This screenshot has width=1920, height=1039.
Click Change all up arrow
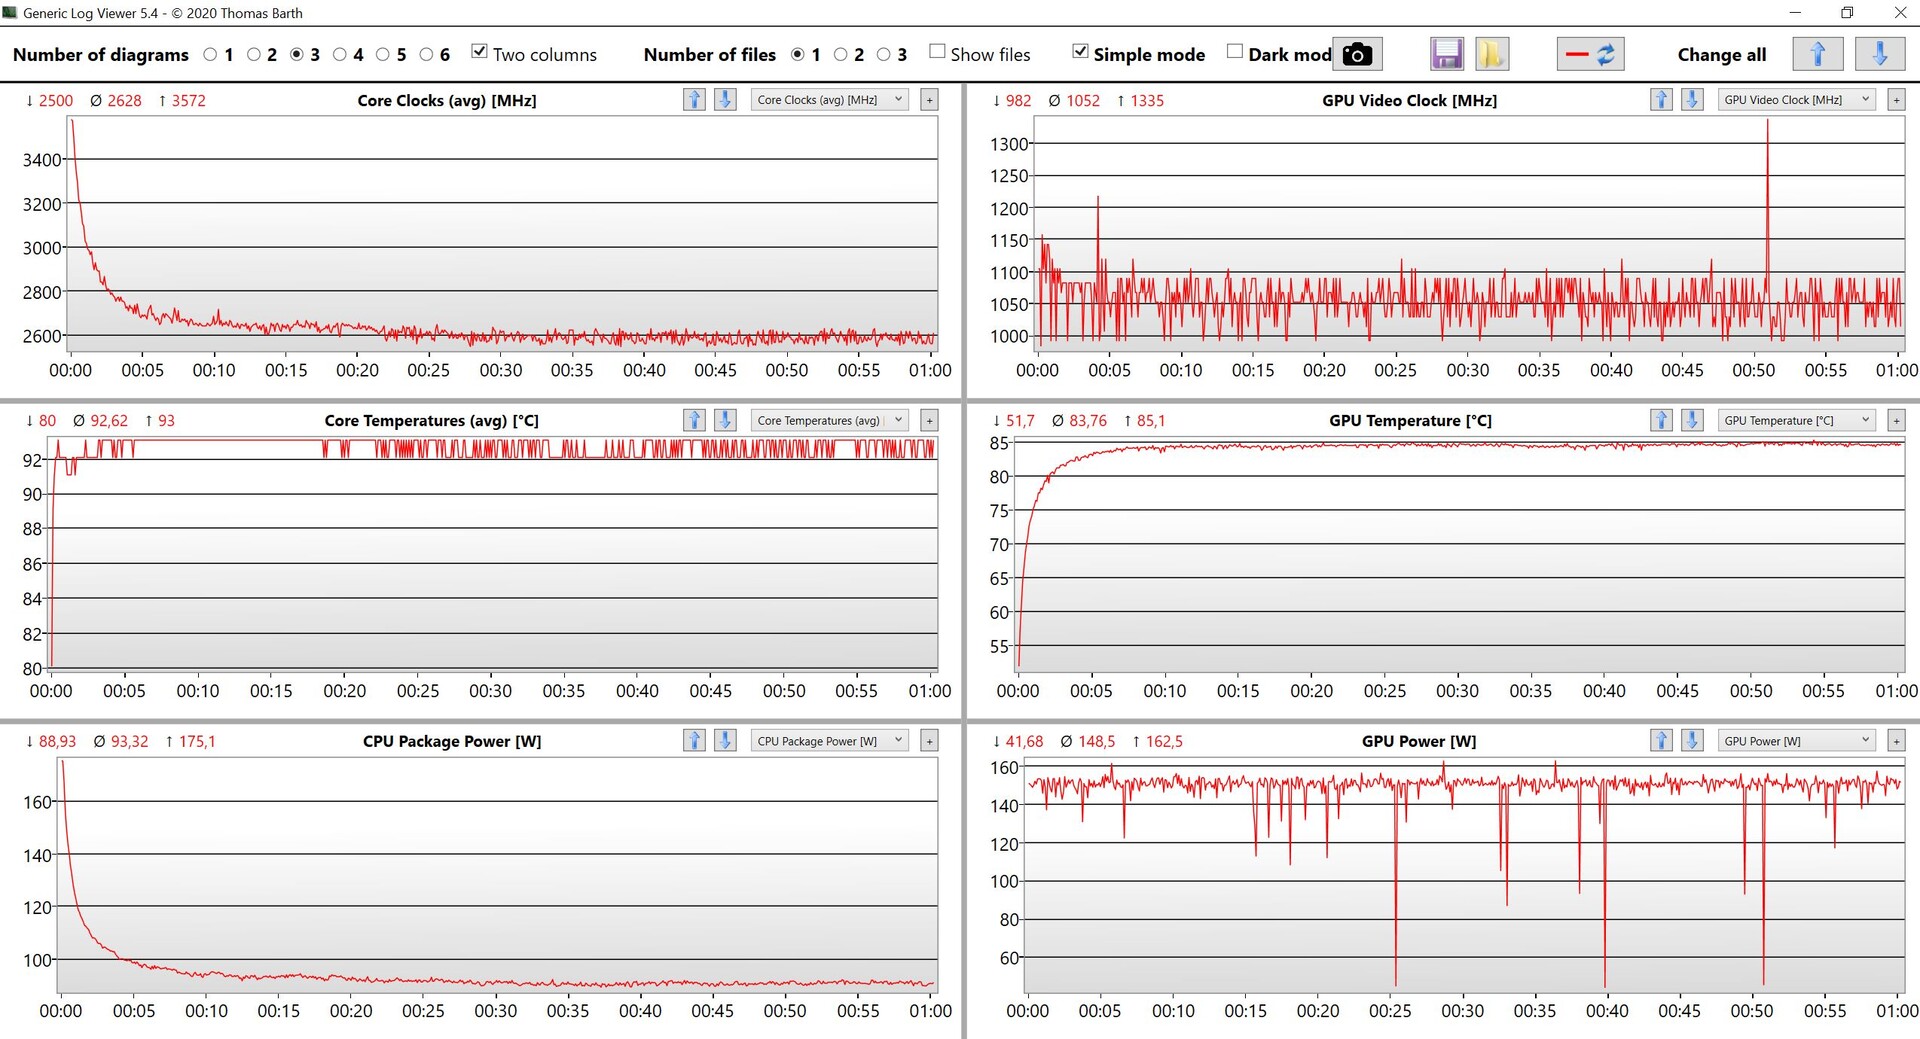tap(1818, 54)
